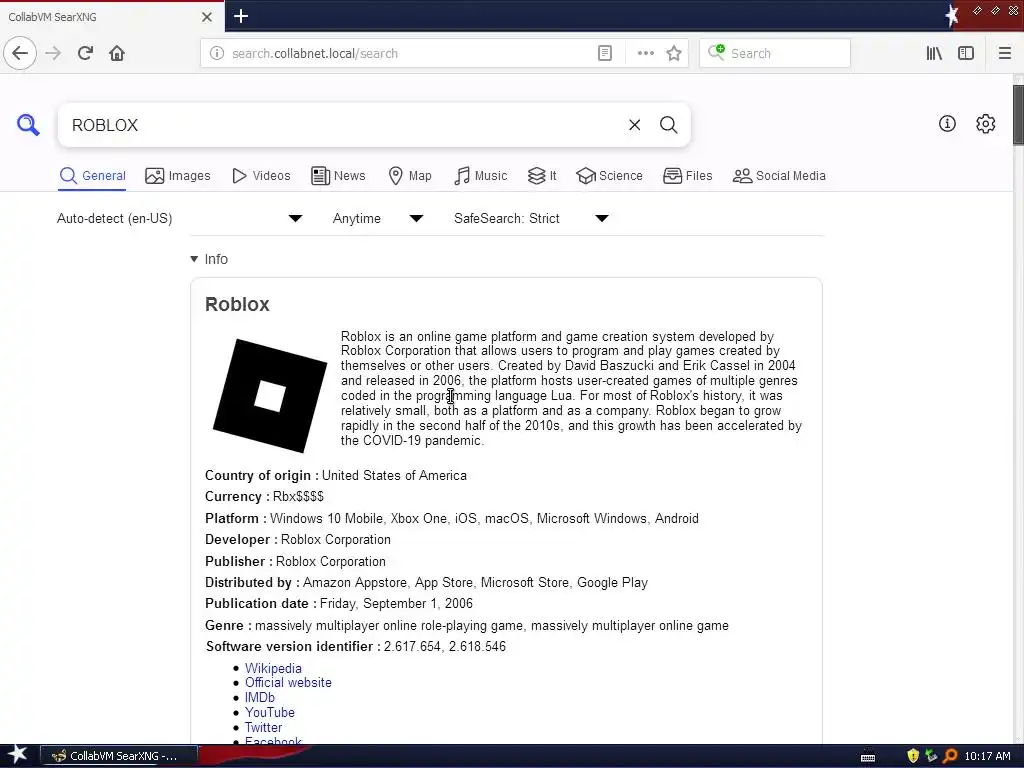
Task: Open the Official website link
Action: (x=288, y=682)
